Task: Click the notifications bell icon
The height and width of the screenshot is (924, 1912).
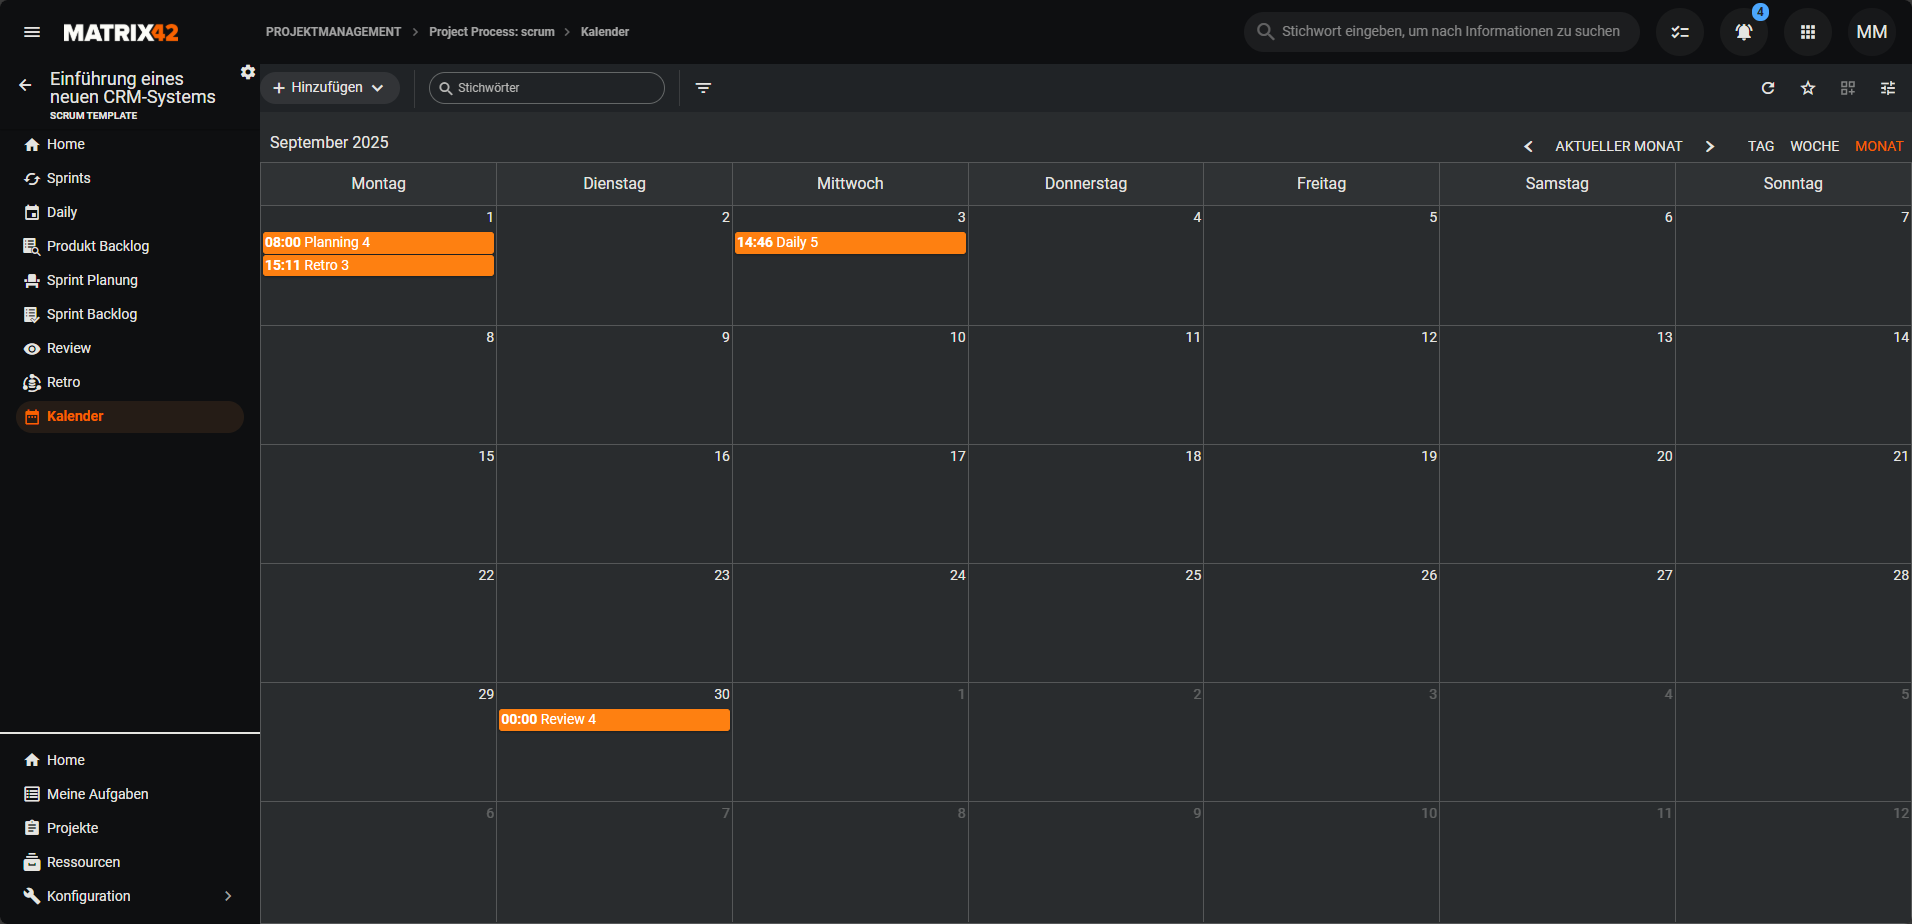Action: coord(1743,32)
